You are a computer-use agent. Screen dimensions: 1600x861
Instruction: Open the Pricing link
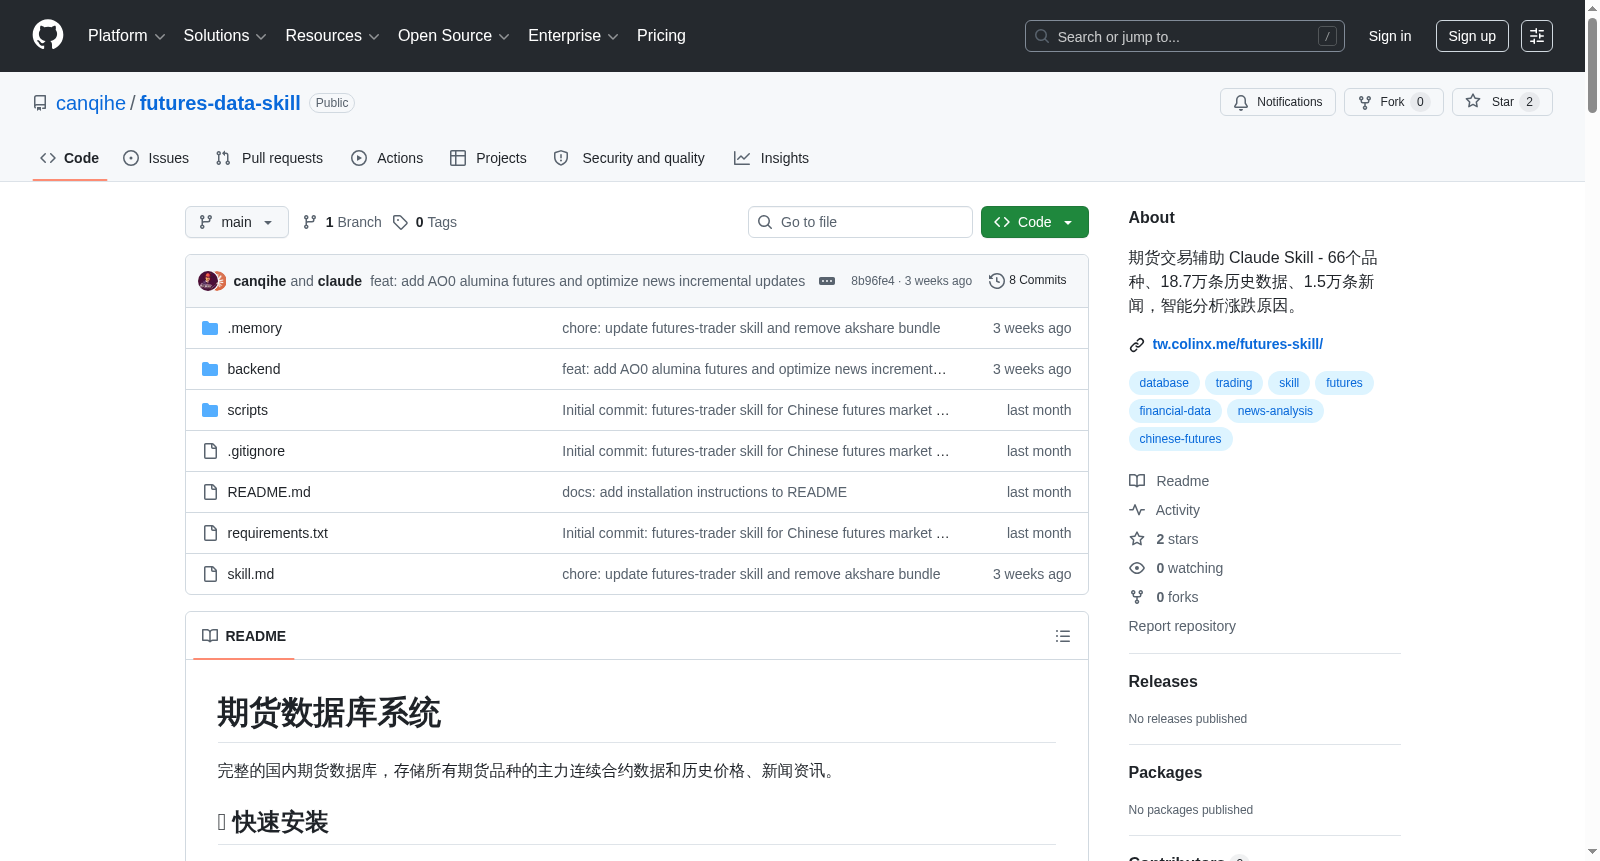(x=661, y=36)
